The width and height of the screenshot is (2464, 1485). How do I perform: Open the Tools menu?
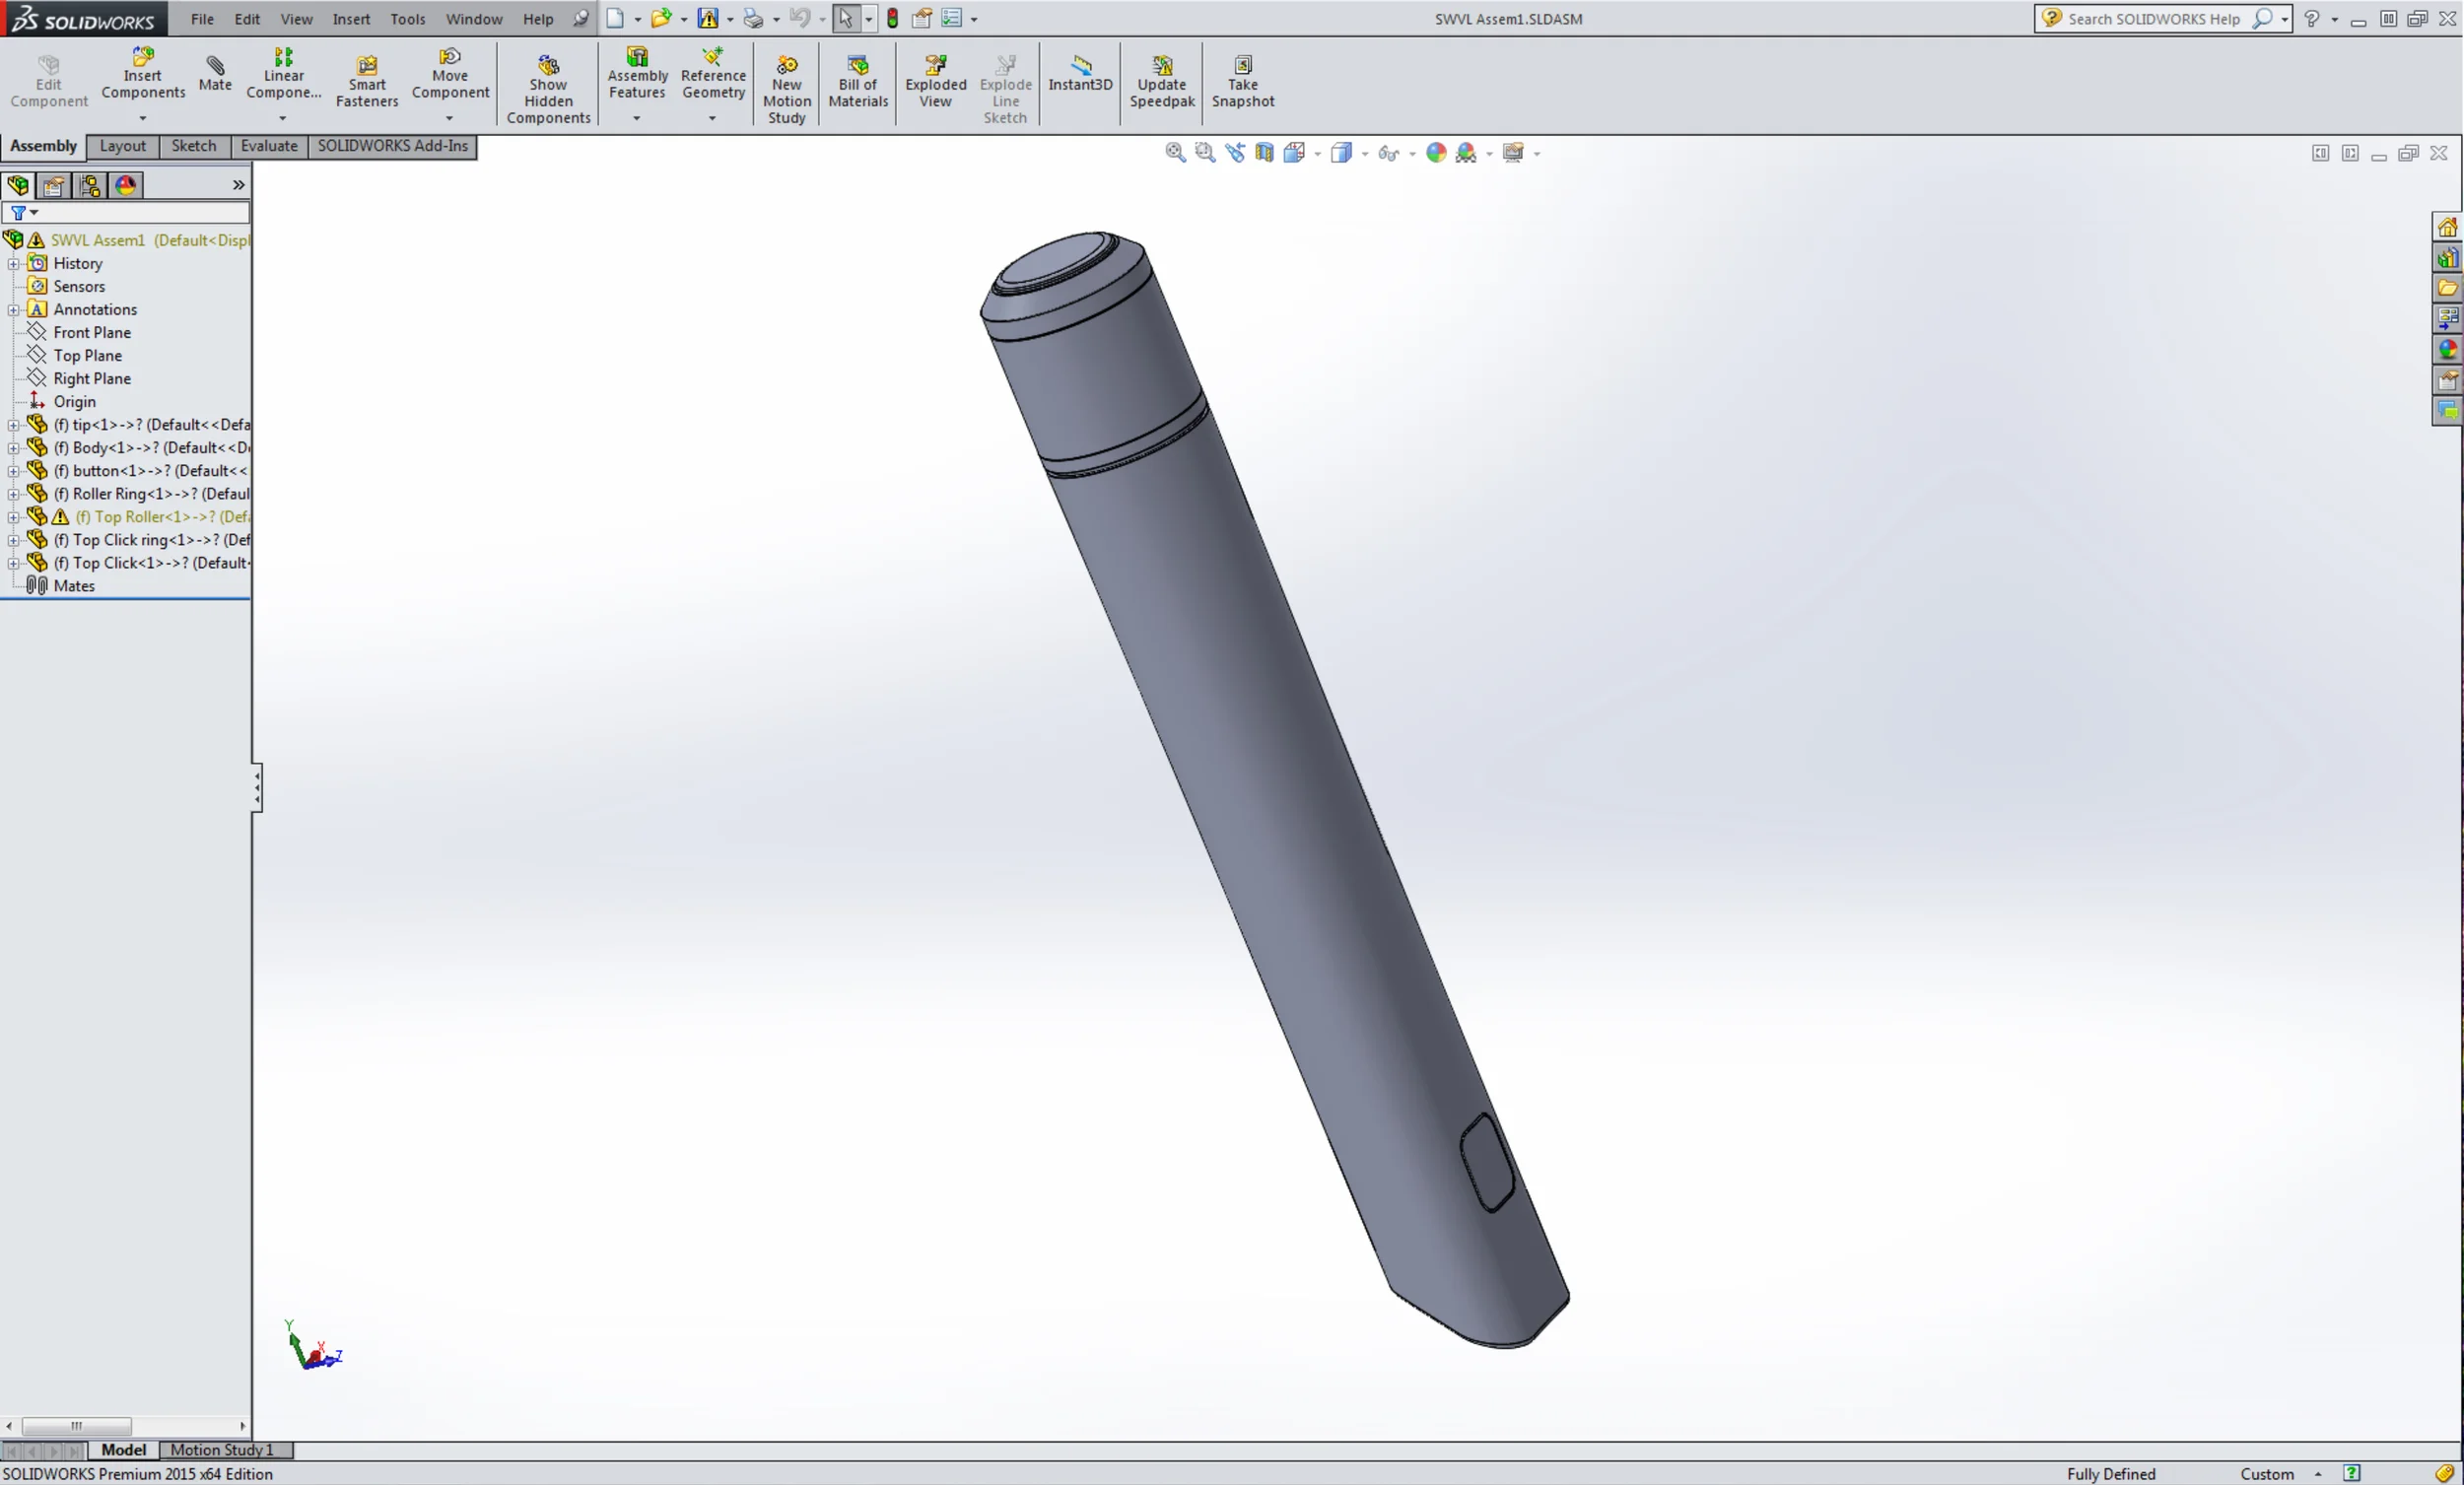click(407, 19)
